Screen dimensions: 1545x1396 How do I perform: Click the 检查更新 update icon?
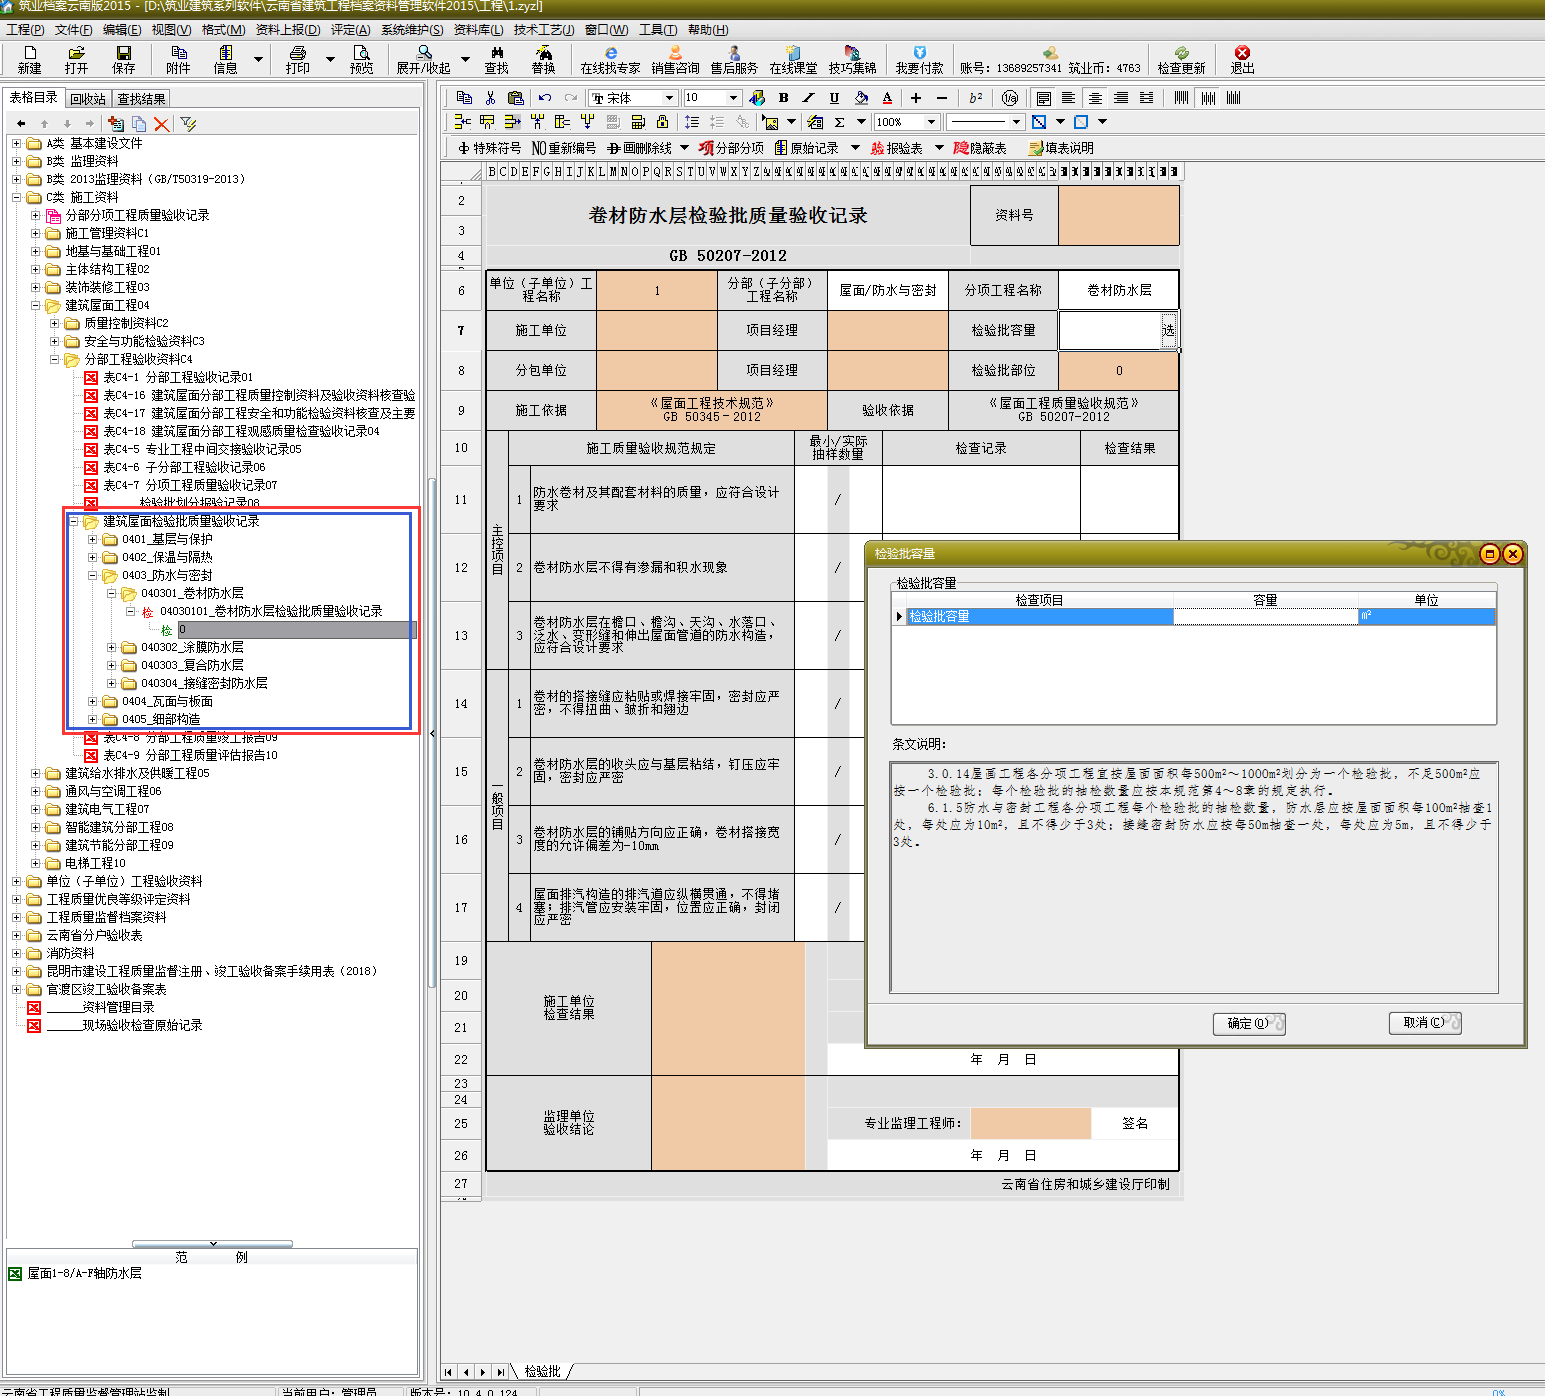pos(1181,59)
